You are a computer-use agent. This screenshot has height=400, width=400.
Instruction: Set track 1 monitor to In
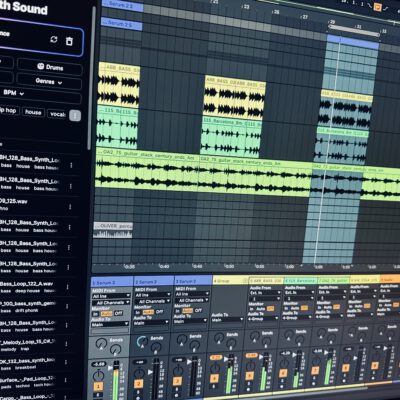[95, 314]
